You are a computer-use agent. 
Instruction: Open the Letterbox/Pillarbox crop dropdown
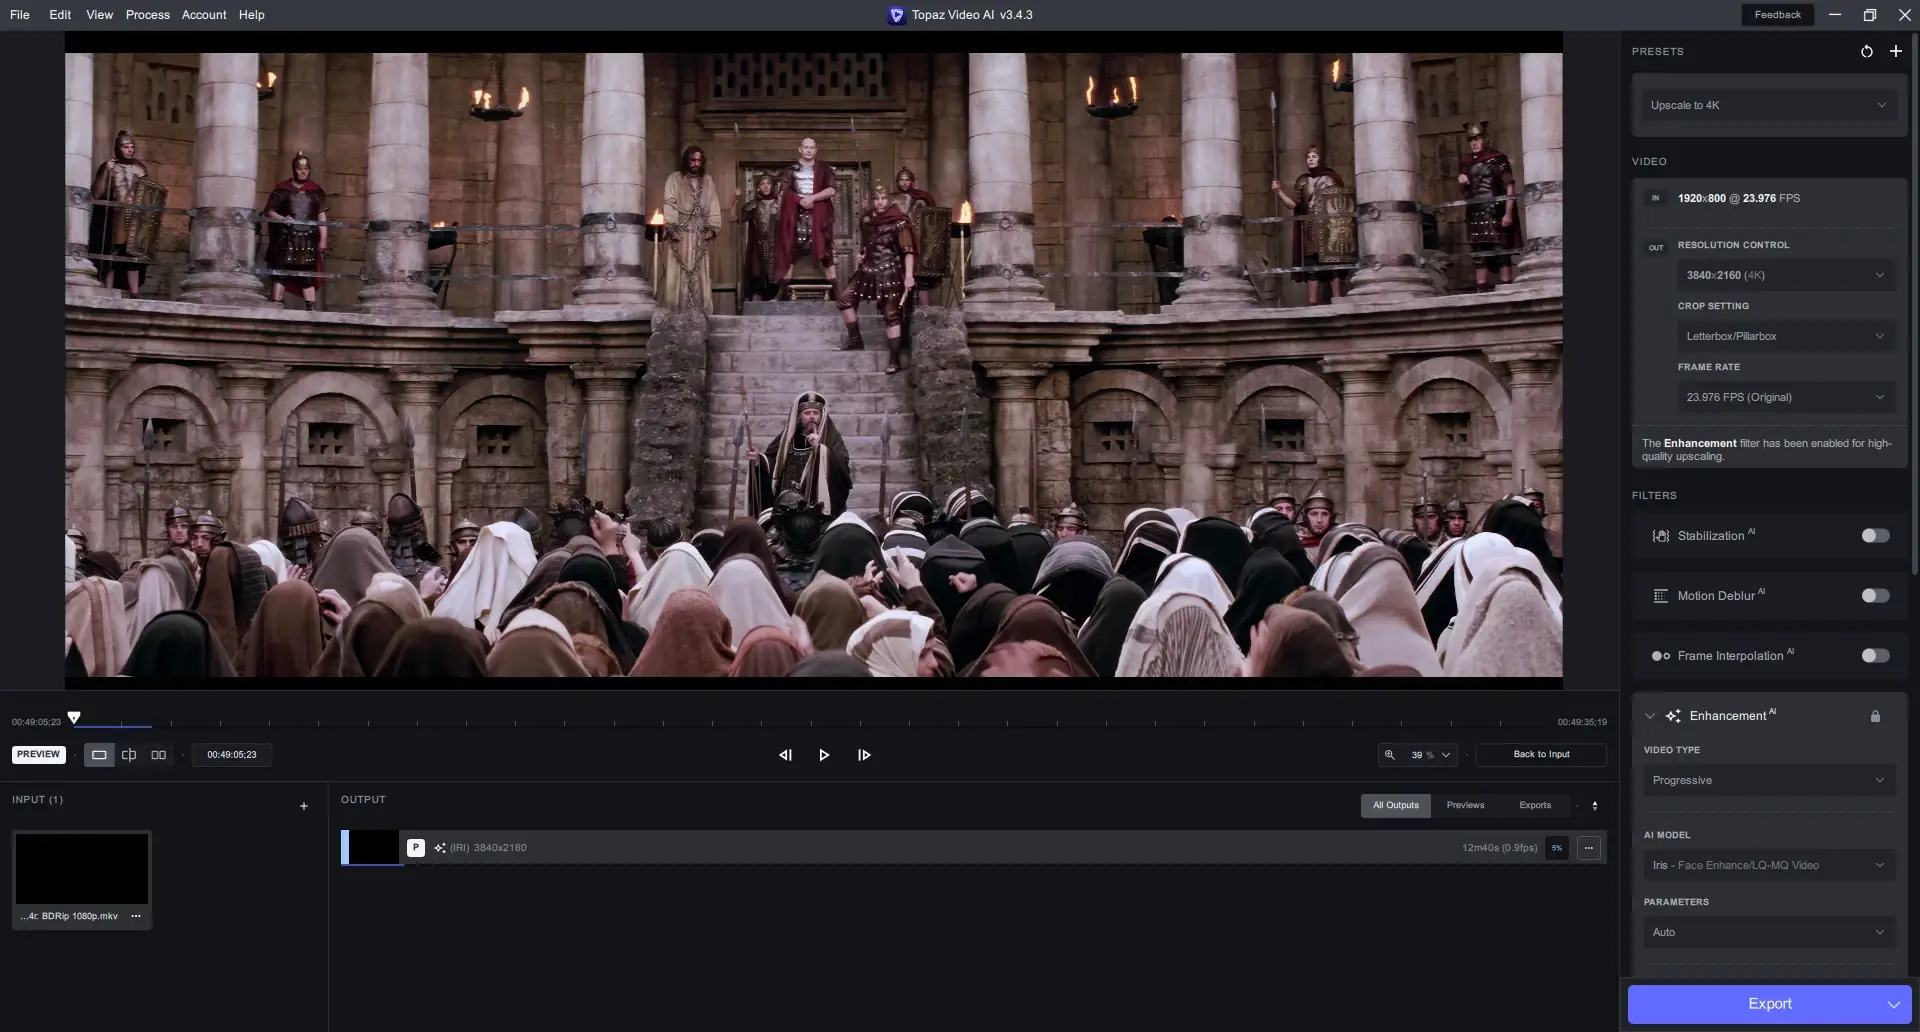1786,336
